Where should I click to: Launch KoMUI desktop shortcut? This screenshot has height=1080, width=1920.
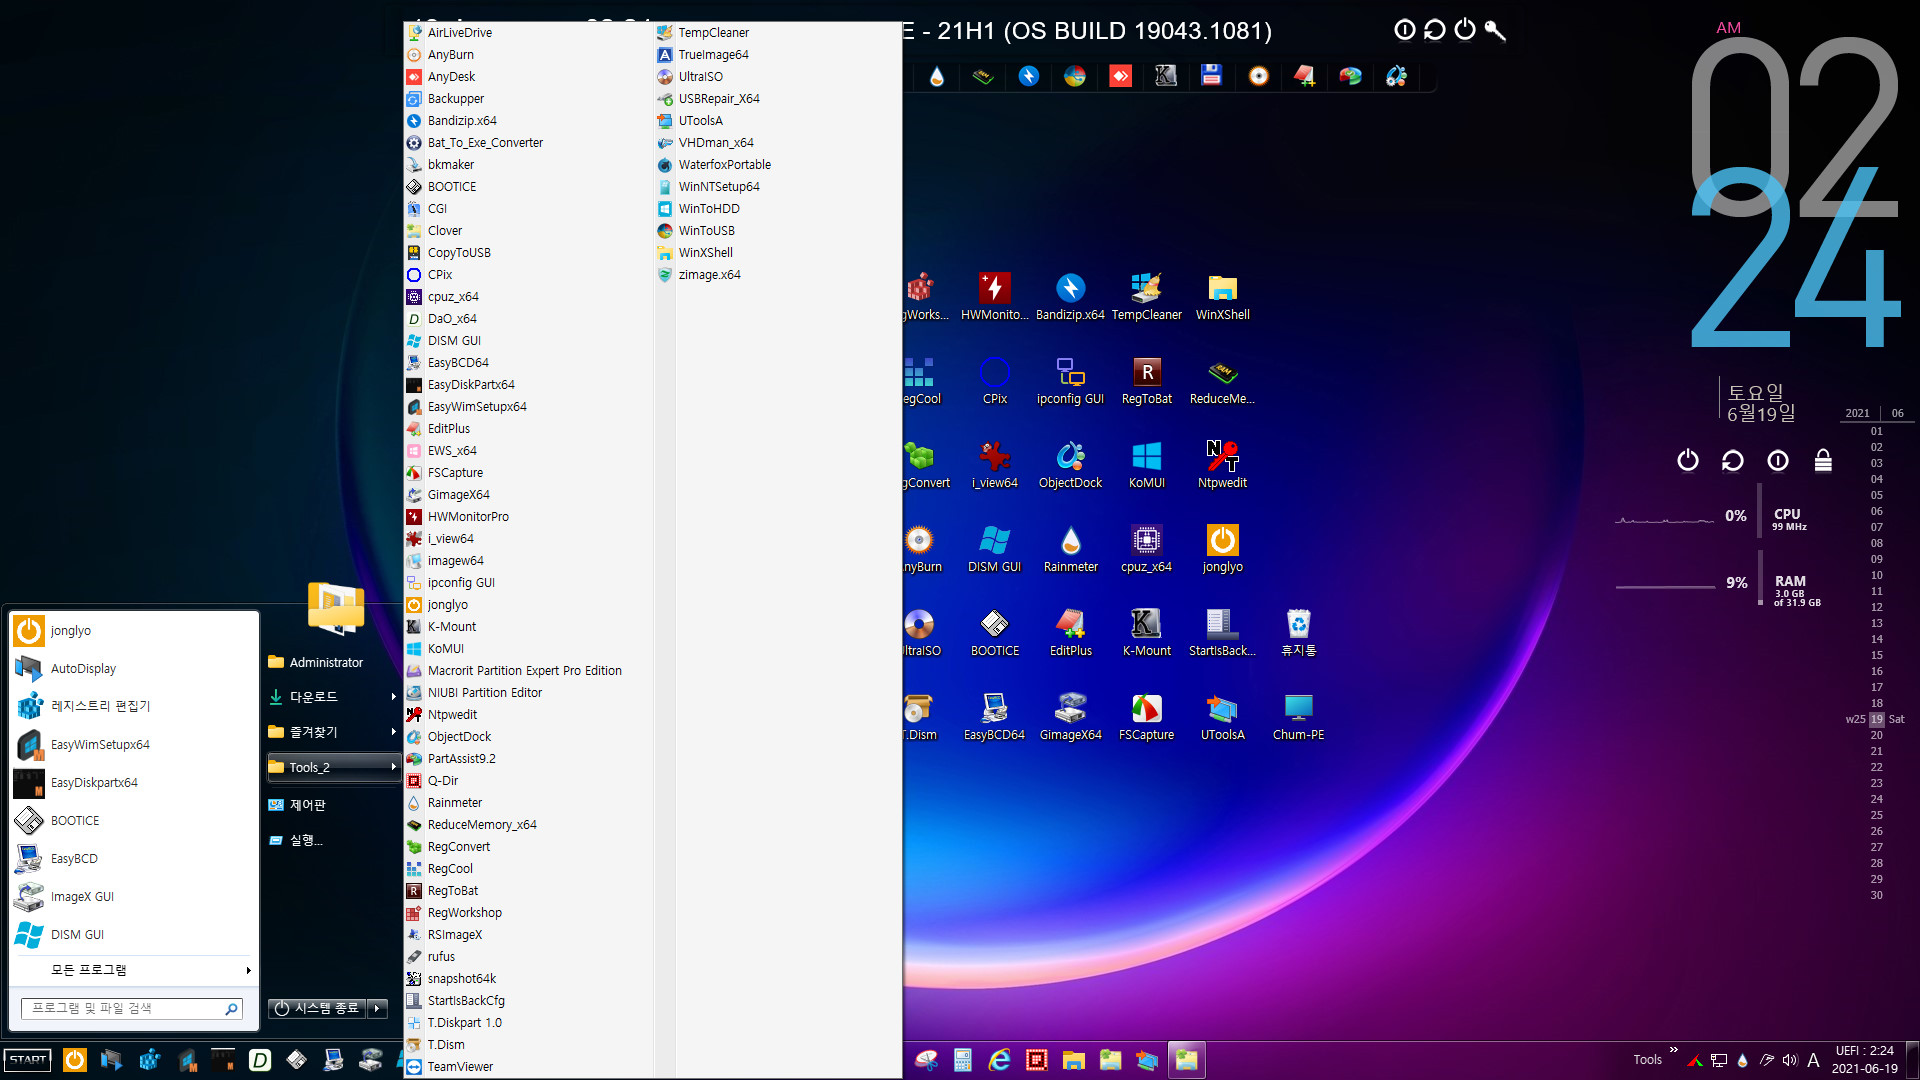(x=1146, y=464)
